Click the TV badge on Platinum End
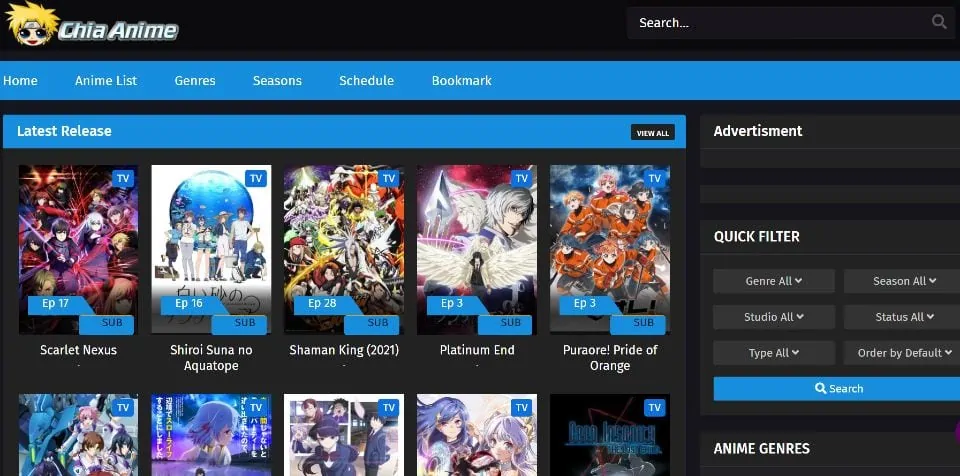This screenshot has height=476, width=960. click(522, 178)
